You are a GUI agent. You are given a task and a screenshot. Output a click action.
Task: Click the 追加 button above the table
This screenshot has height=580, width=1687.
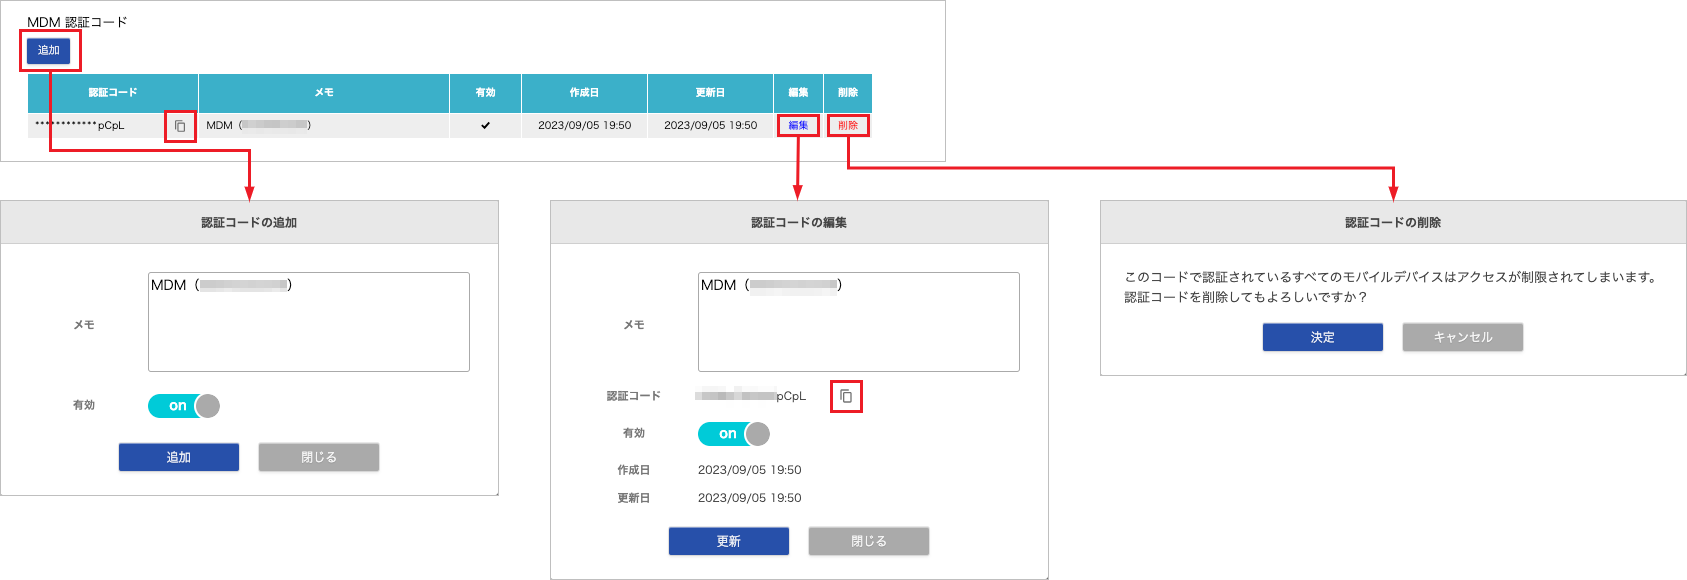click(49, 50)
